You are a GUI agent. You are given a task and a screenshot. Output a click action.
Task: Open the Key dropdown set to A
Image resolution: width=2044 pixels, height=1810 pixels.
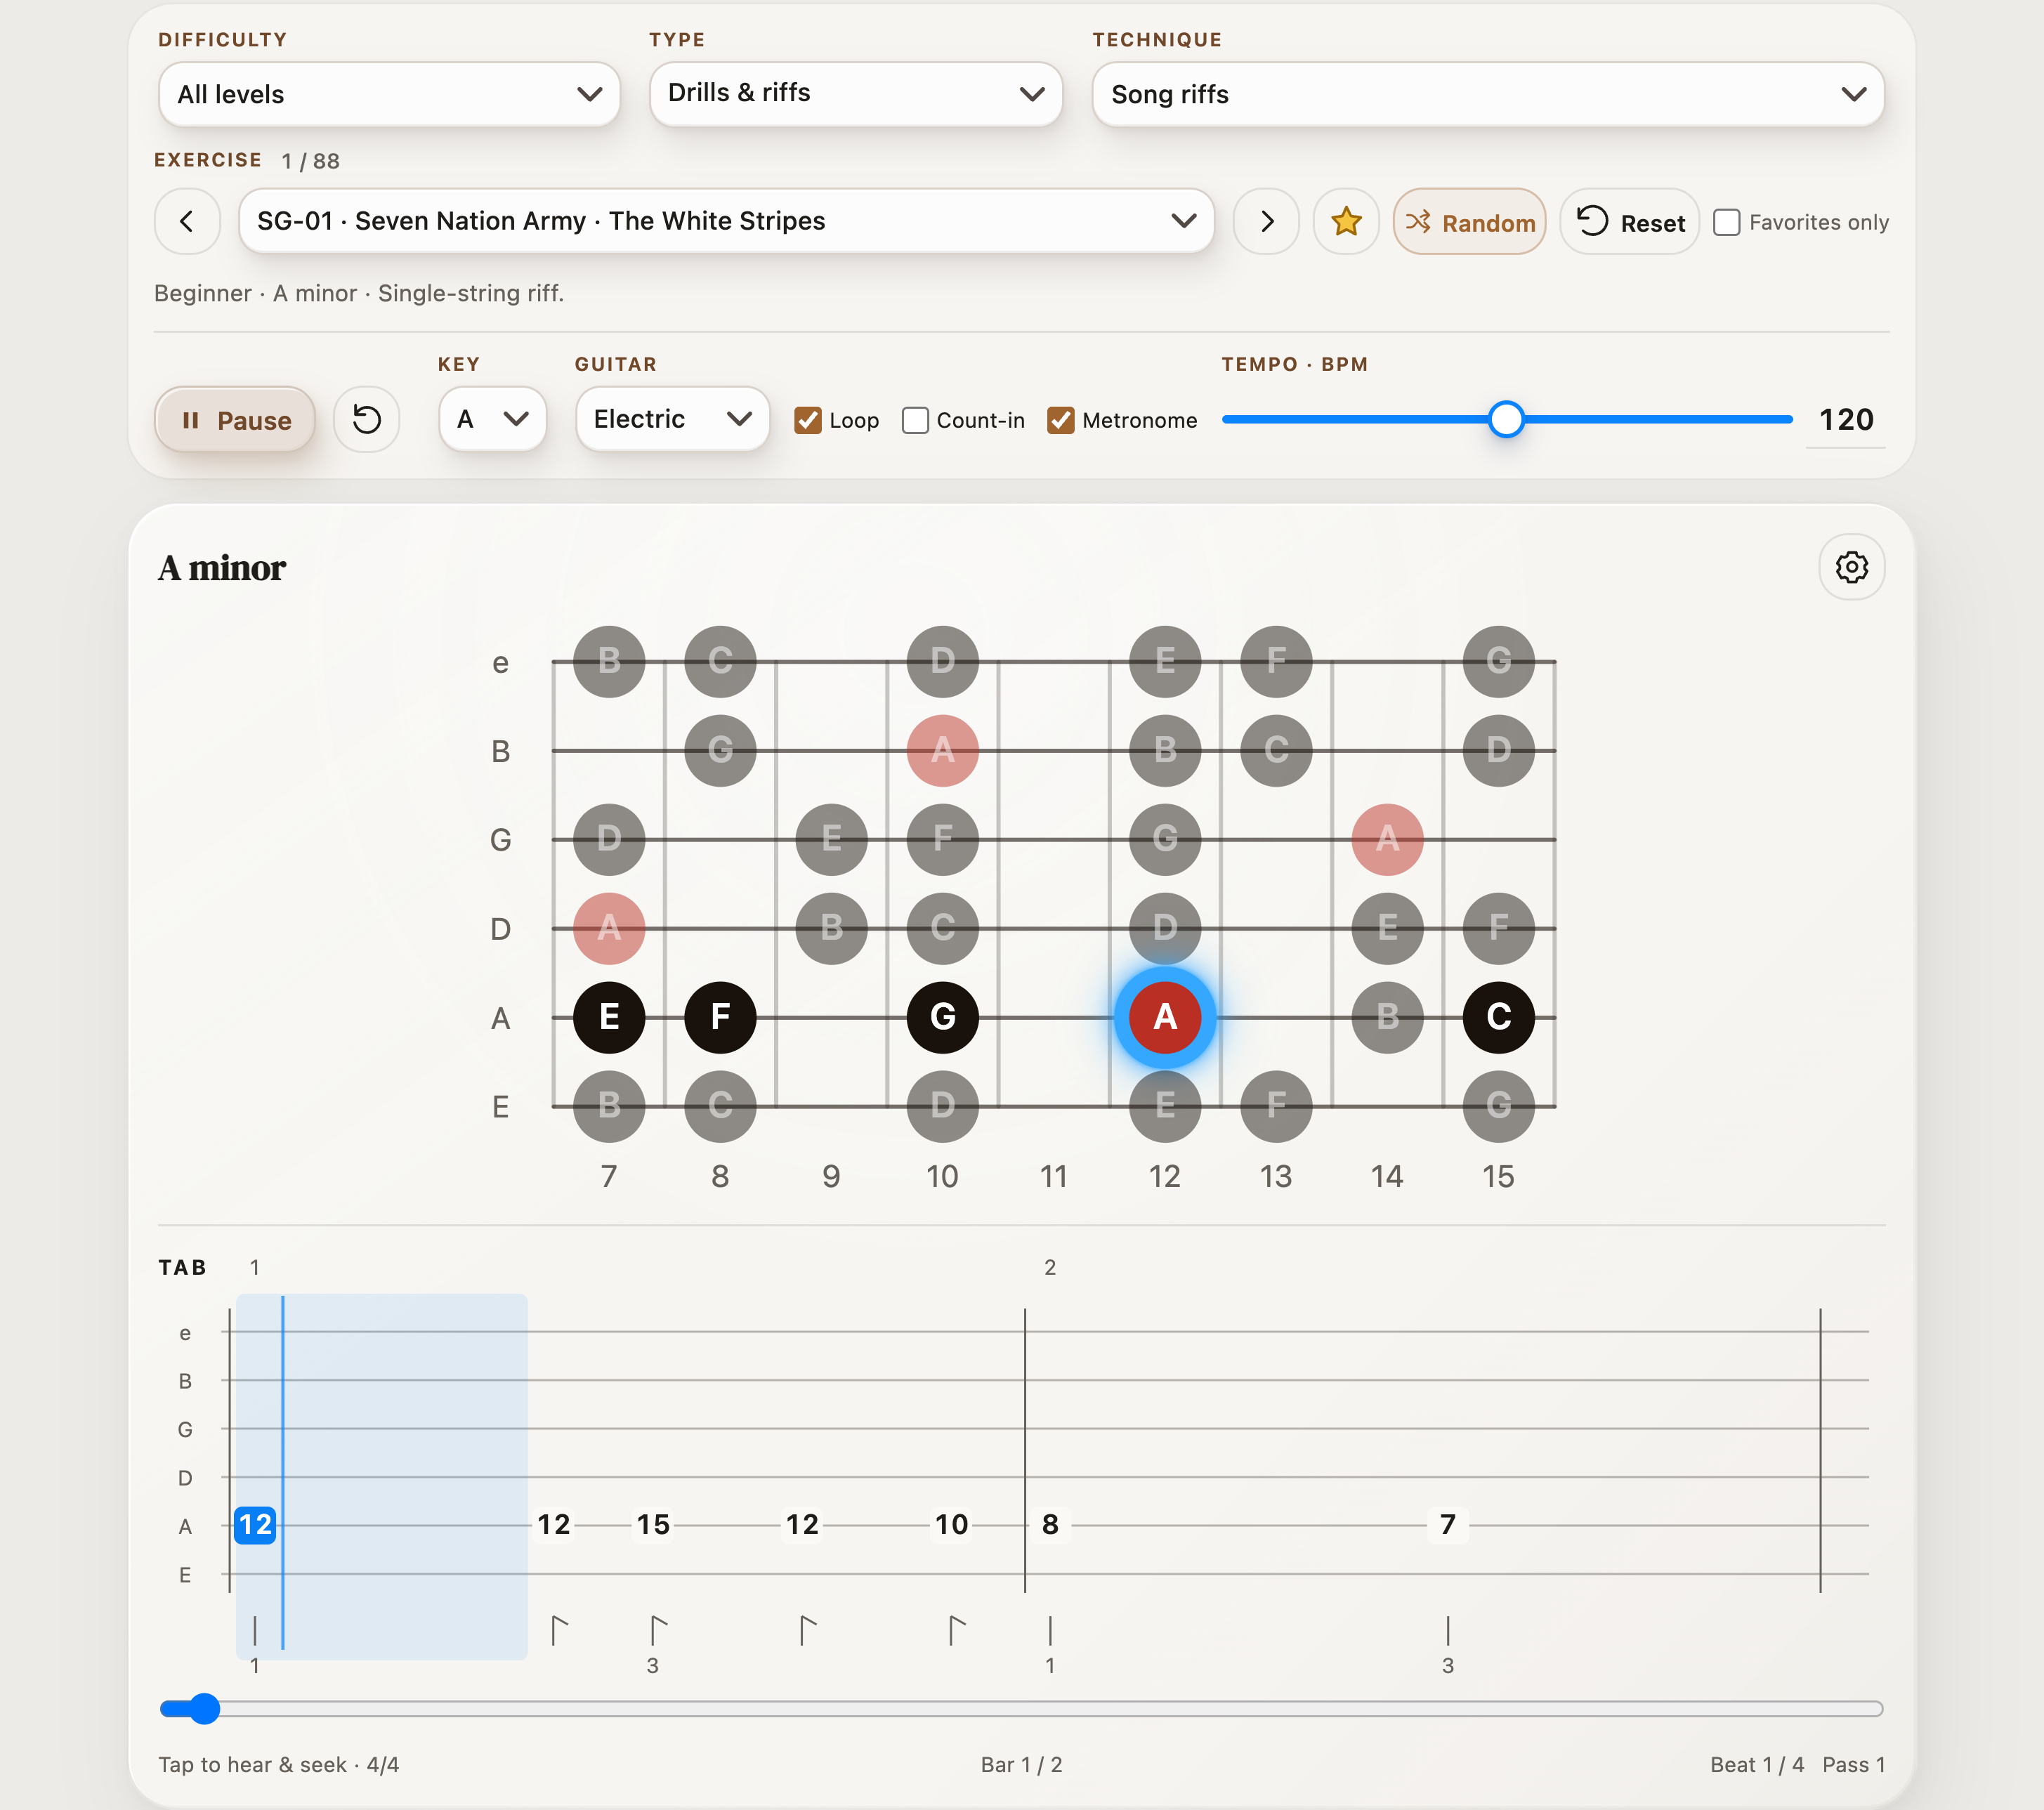(492, 419)
